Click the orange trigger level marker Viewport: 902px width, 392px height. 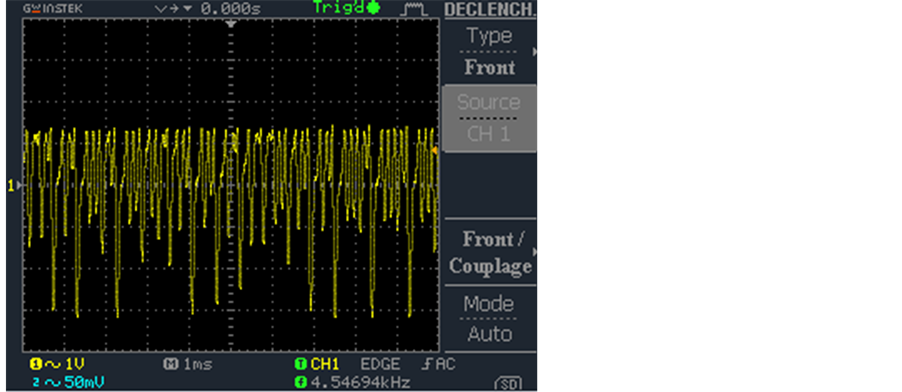(435, 150)
